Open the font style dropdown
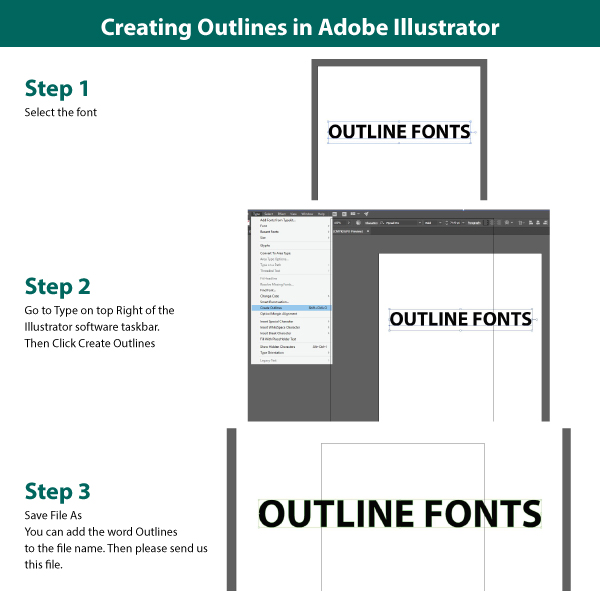 click(439, 223)
